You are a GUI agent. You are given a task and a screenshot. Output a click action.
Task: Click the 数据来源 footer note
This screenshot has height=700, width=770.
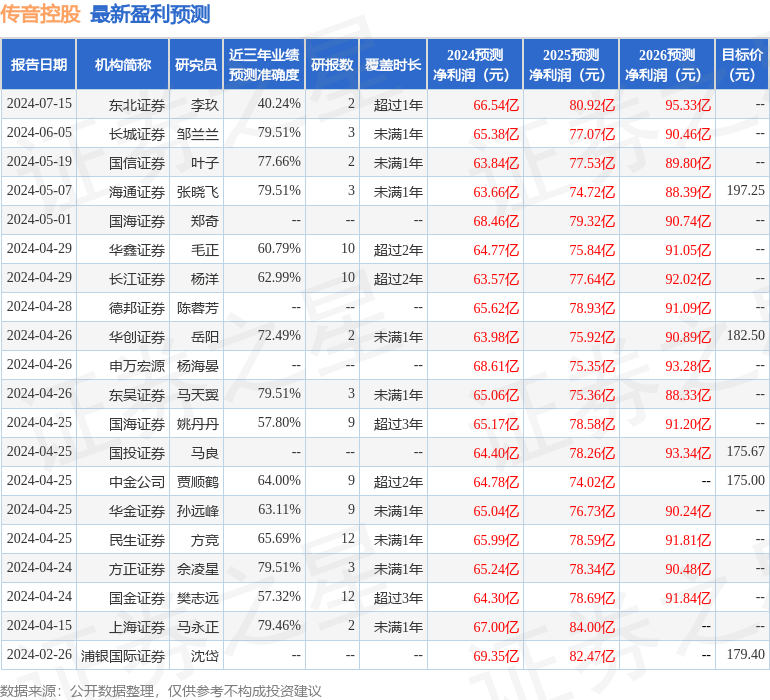point(161,691)
